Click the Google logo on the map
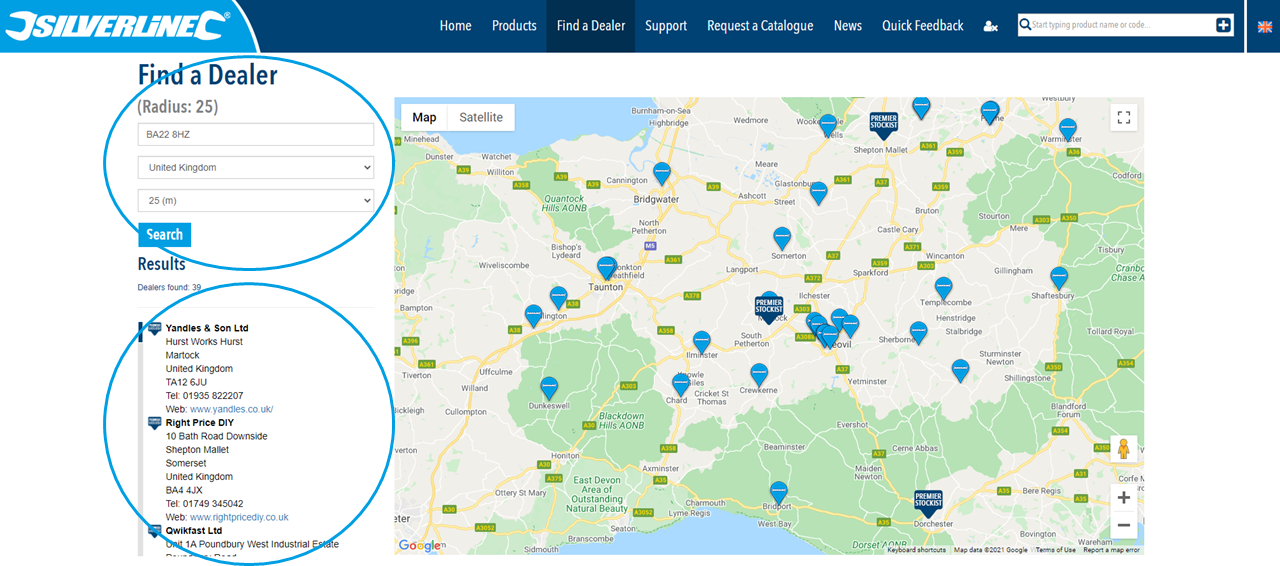Screen dimensions: 1280x566 (420, 545)
